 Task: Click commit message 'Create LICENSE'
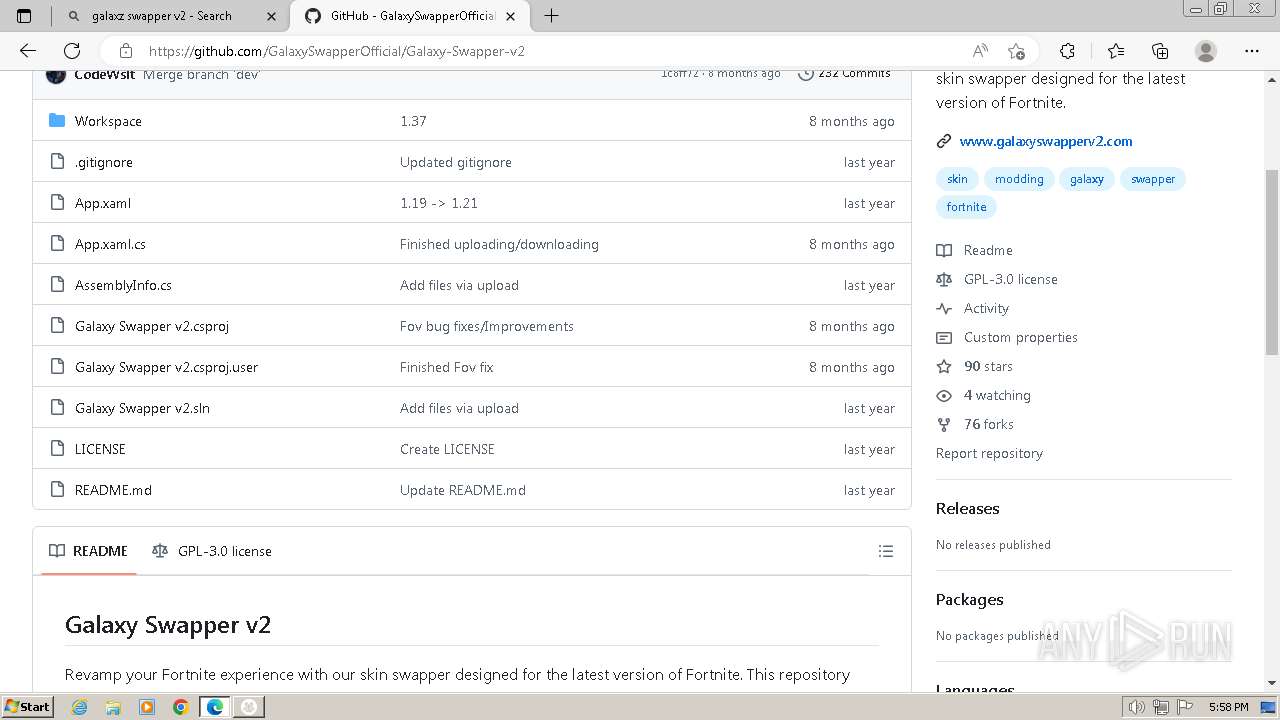click(x=447, y=449)
